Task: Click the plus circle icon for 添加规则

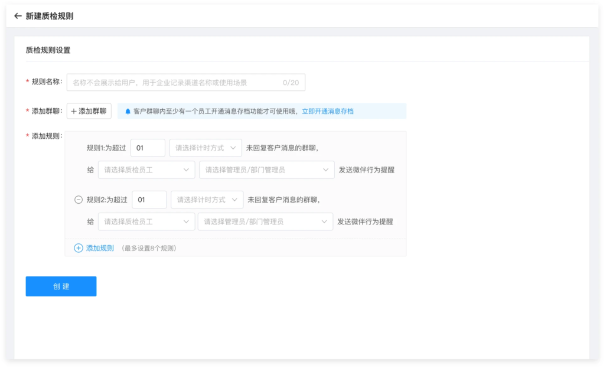Action: click(78, 248)
